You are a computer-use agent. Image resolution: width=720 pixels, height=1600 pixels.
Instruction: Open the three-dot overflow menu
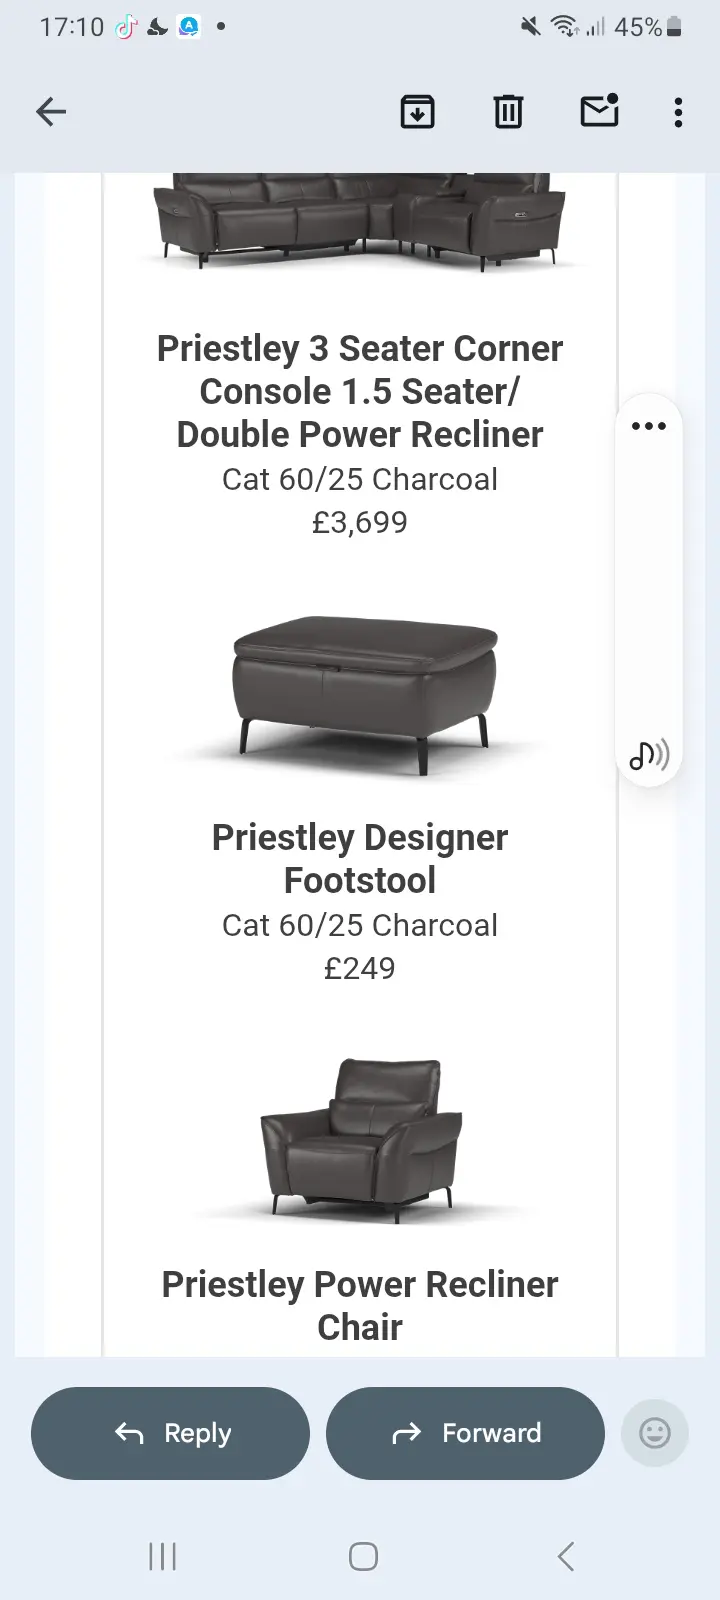(x=678, y=112)
